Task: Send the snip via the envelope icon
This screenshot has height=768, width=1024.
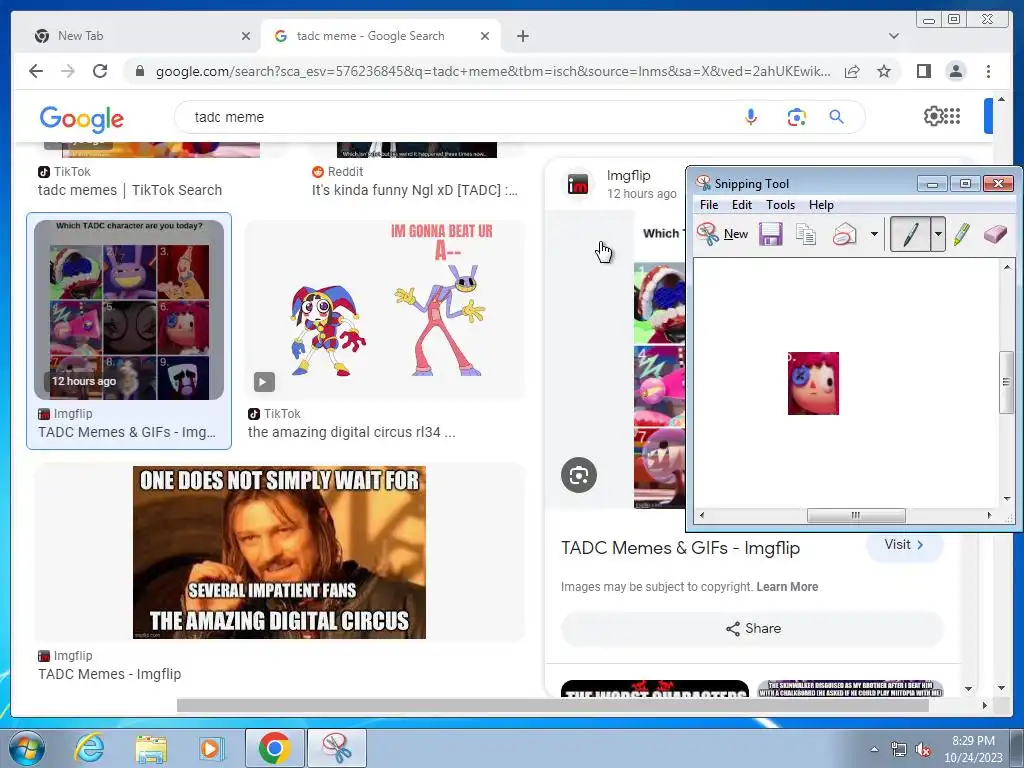Action: [844, 234]
